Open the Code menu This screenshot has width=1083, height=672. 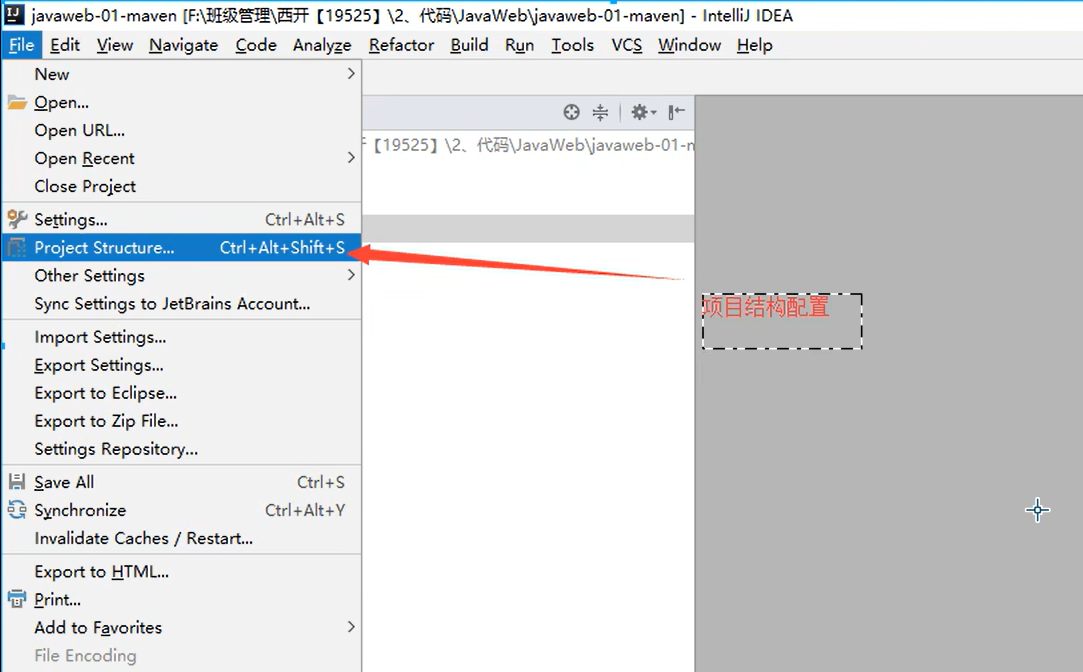tap(256, 45)
